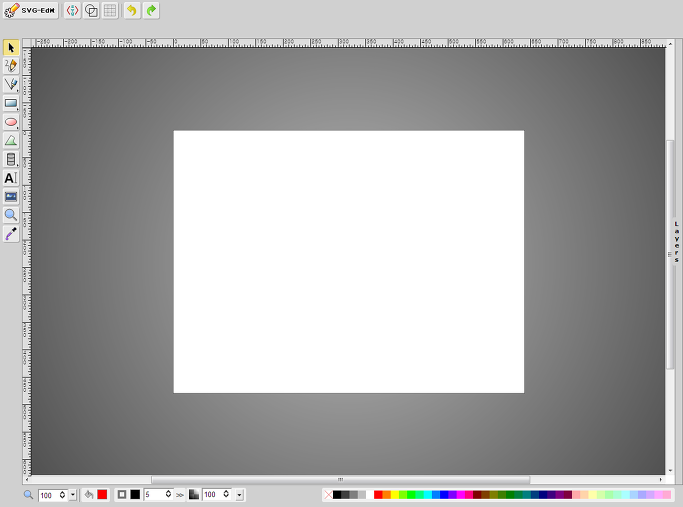This screenshot has height=507, width=683.
Task: Select the Zoom magnifier tool
Action: point(11,215)
